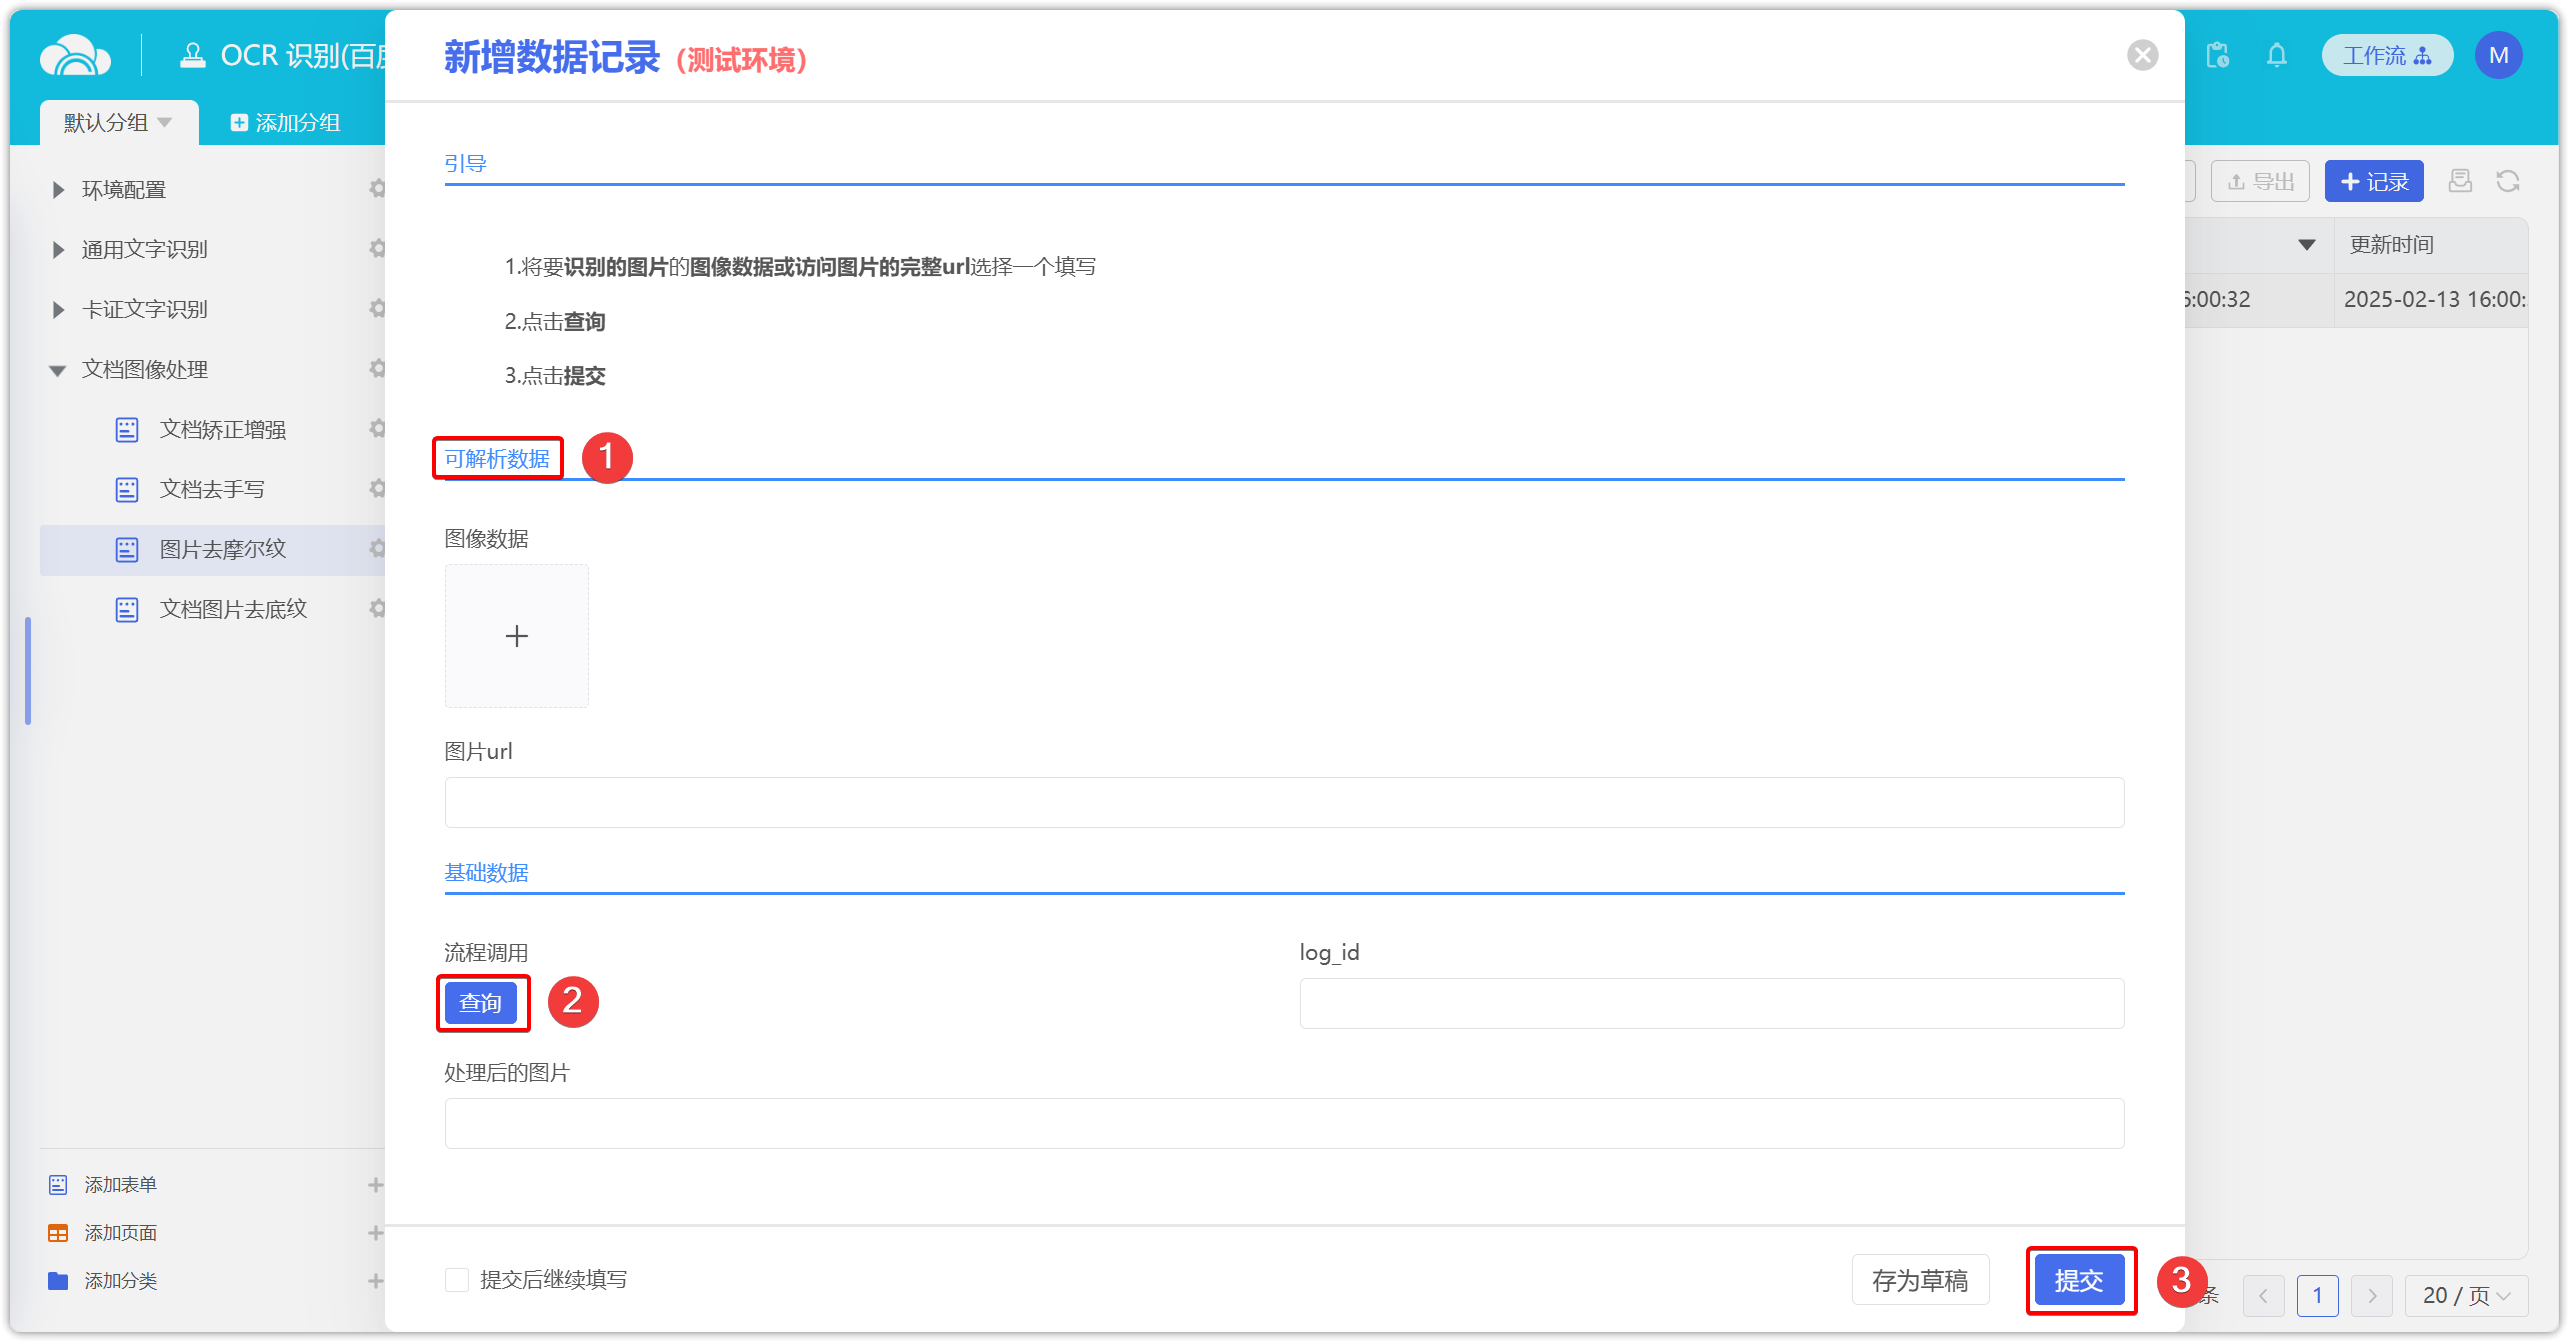Click the 文档图片去底纹 form icon
2569x1342 pixels.
(127, 610)
